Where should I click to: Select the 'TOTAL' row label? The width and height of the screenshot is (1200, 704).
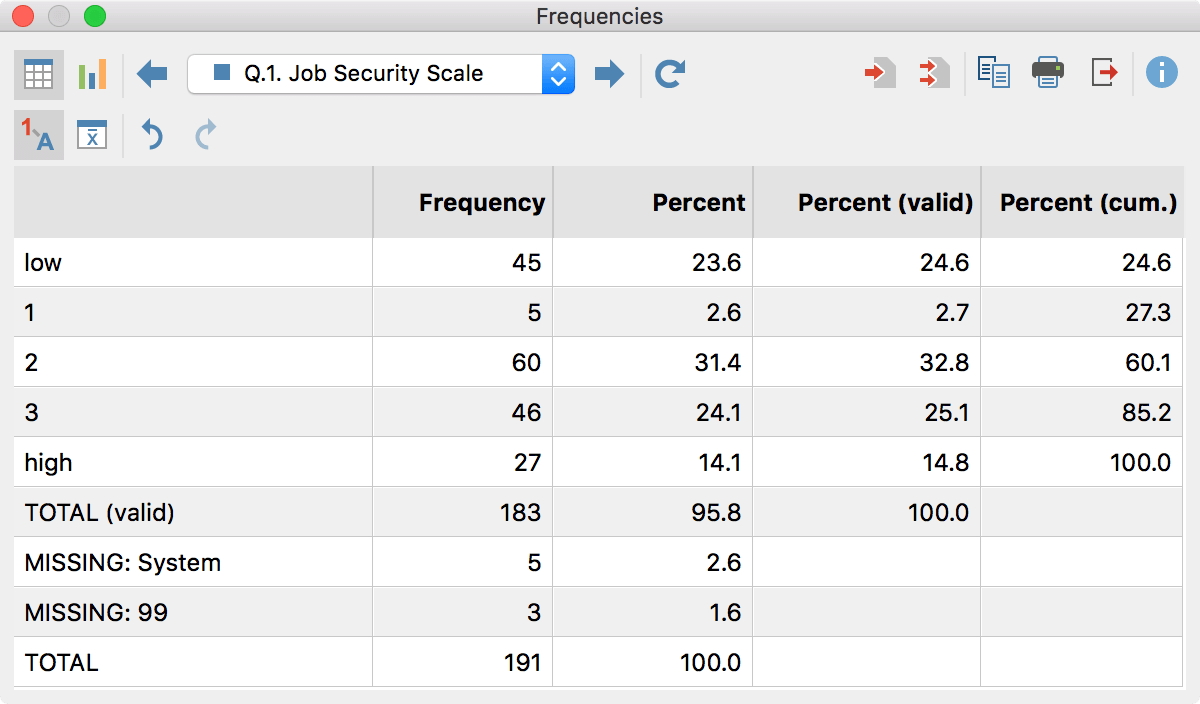pyautogui.click(x=61, y=663)
